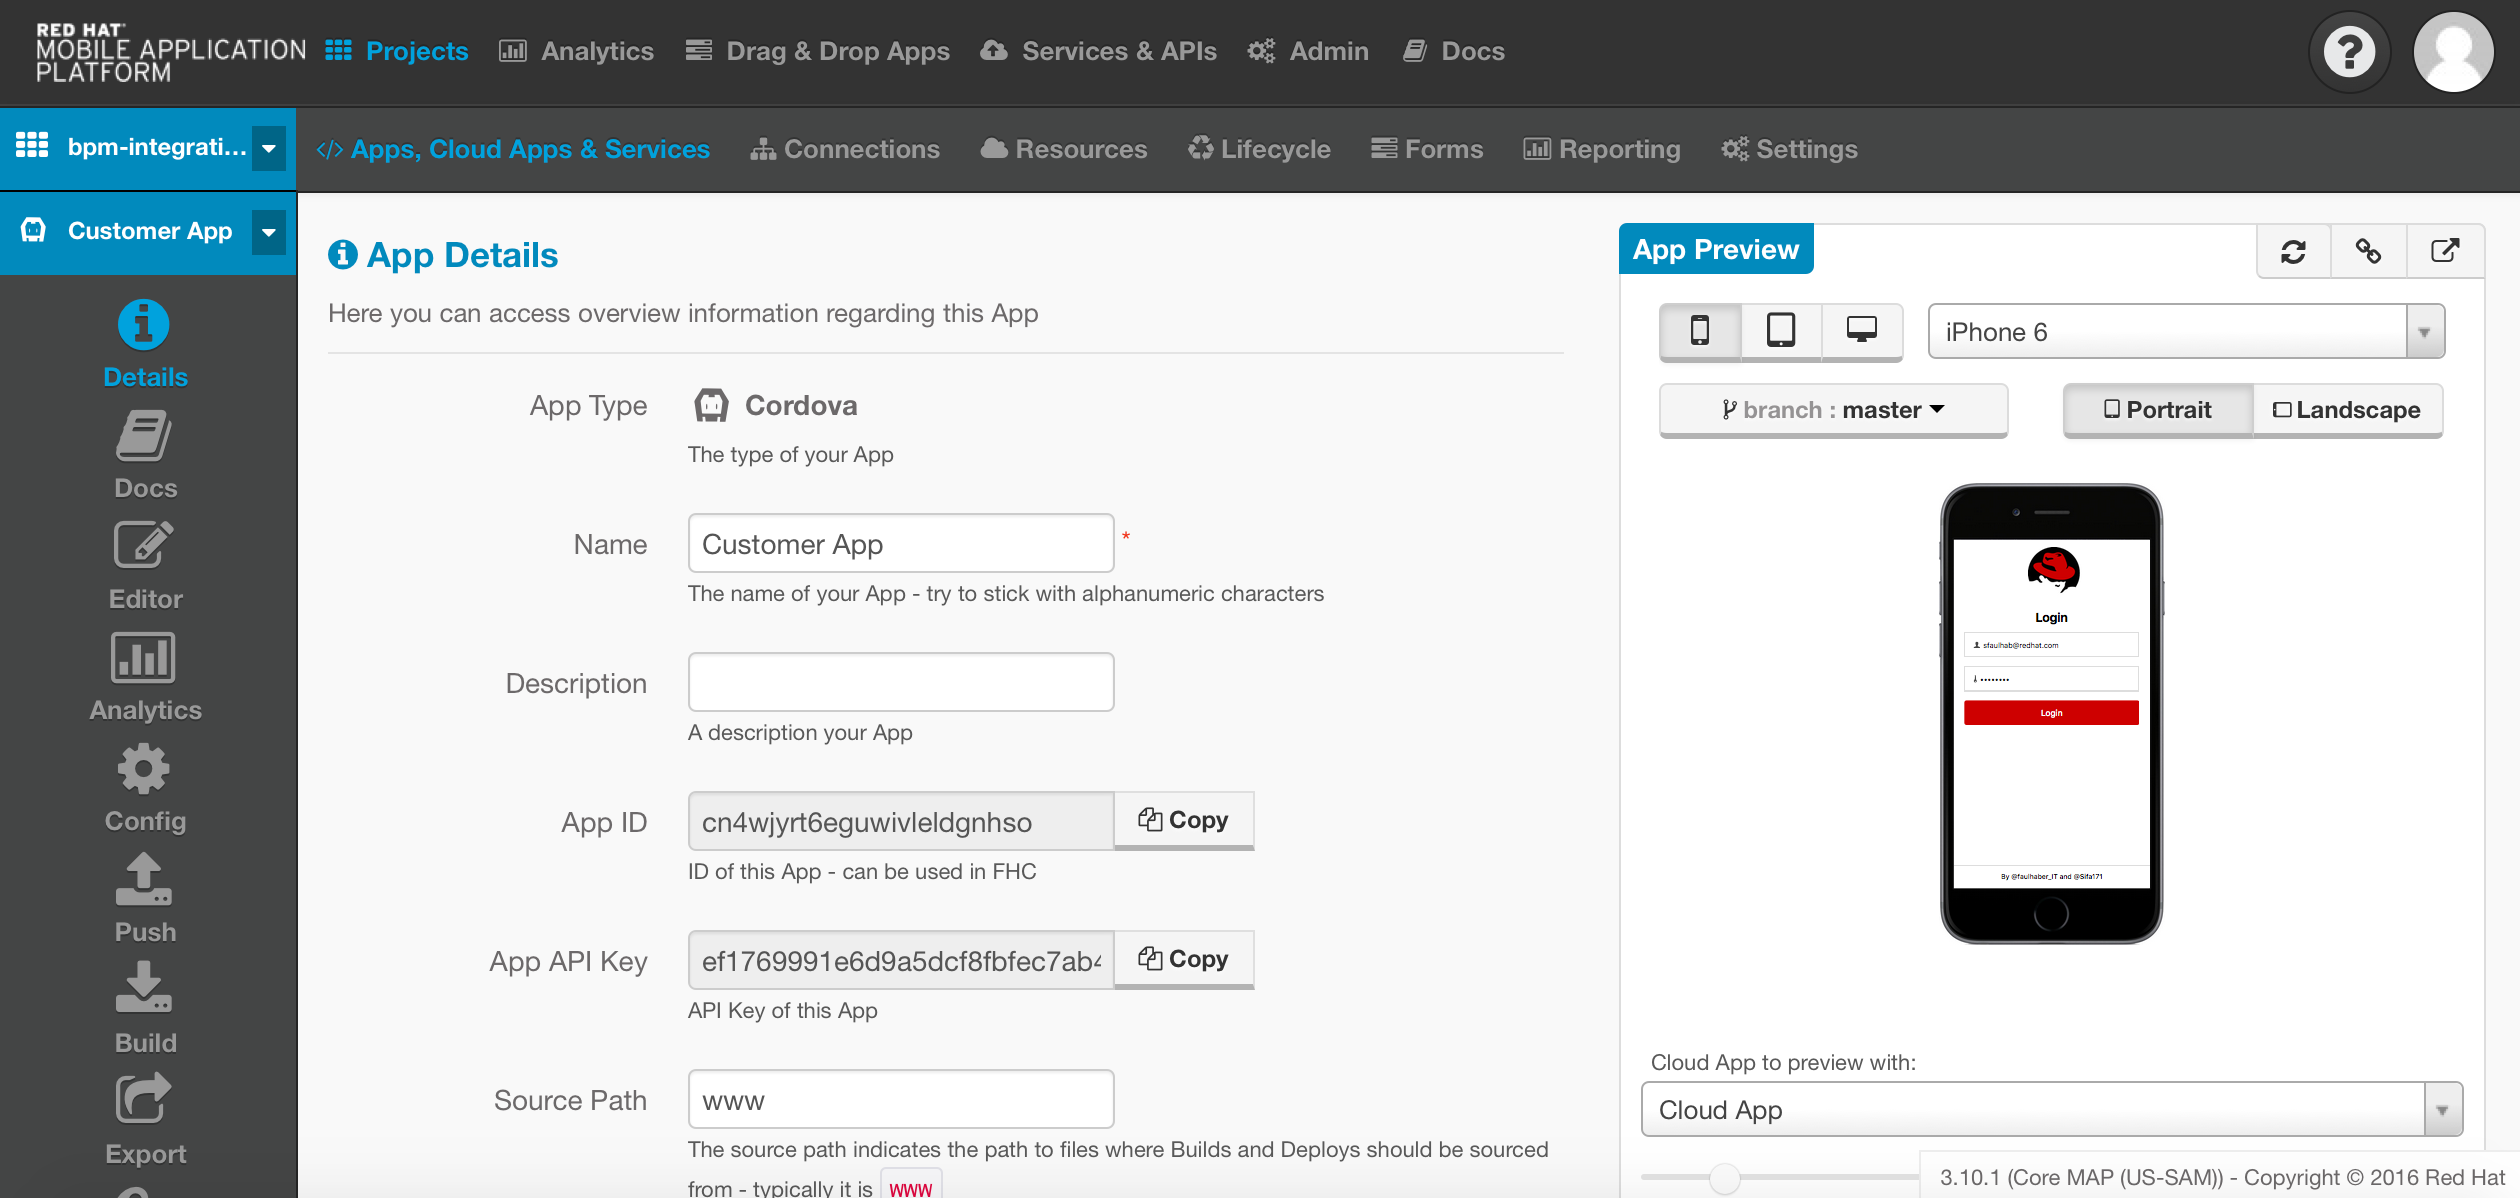Open preview in new window icon
2520x1198 pixels.
pyautogui.click(x=2444, y=251)
